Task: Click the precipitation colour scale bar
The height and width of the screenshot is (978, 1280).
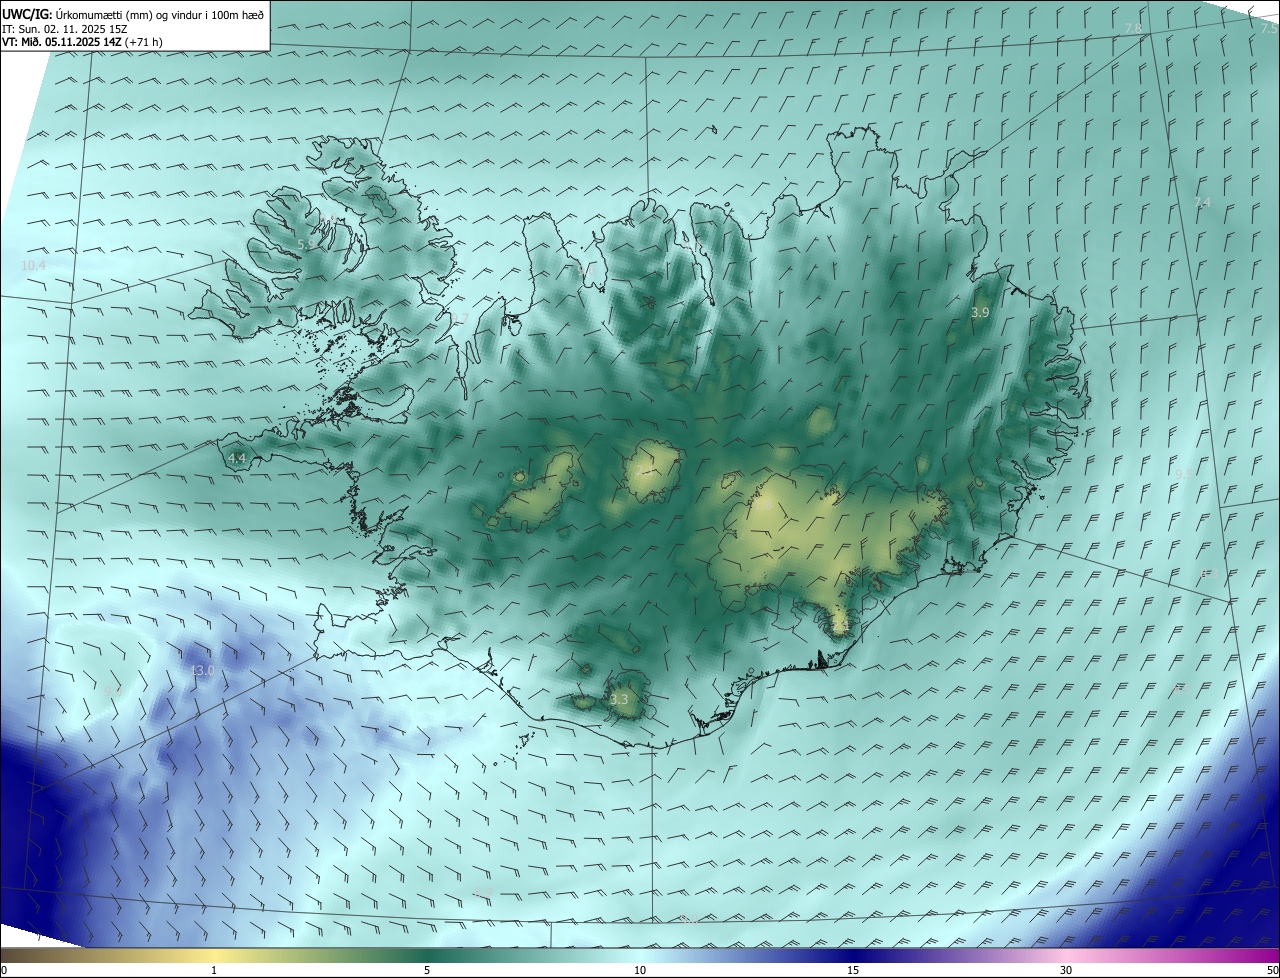Action: [x=640, y=955]
